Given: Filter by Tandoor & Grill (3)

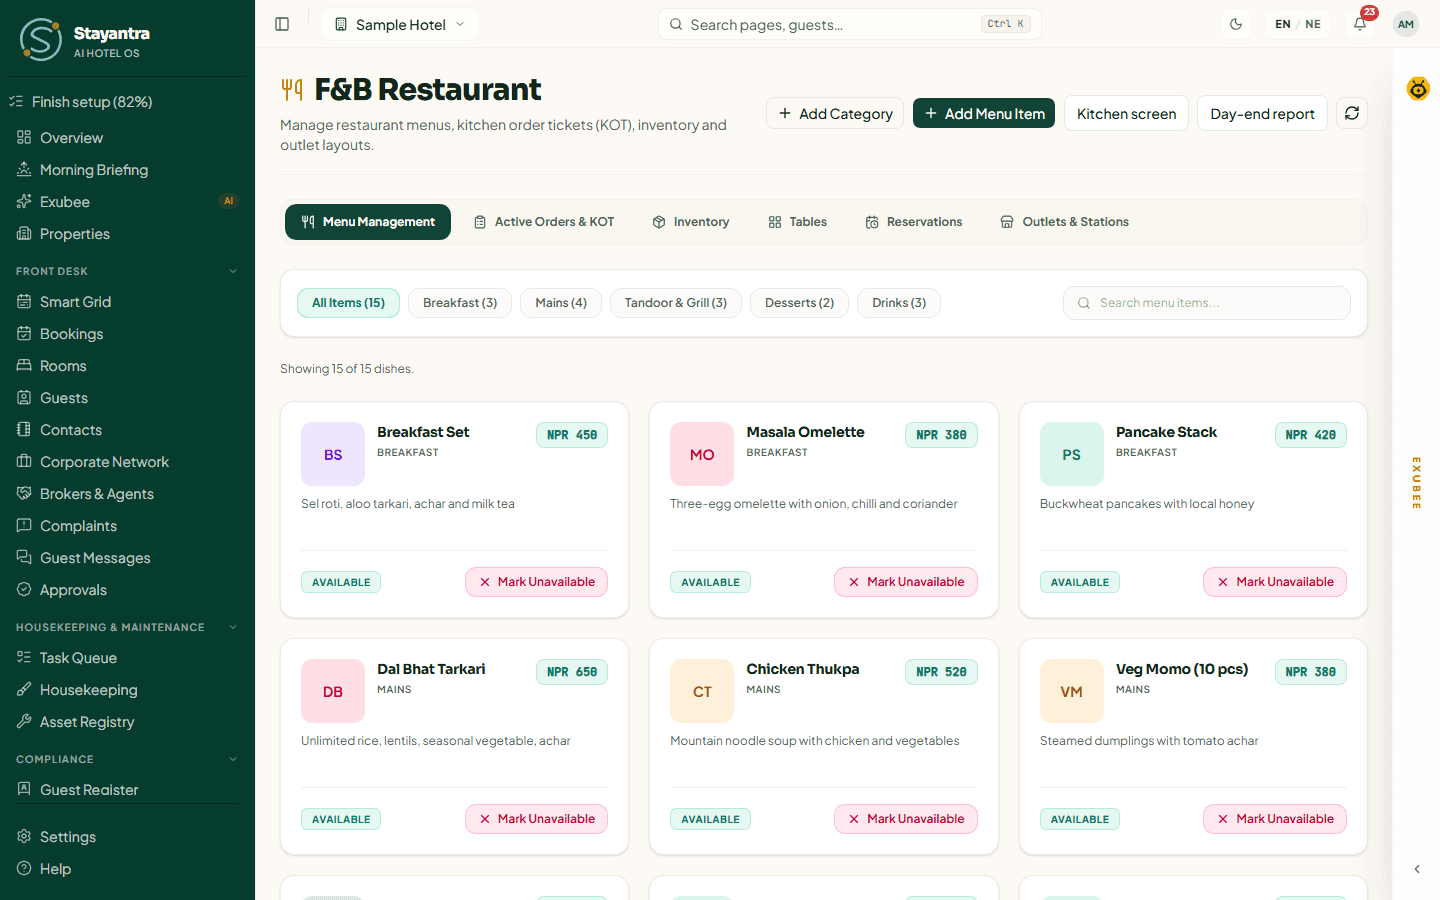Looking at the screenshot, I should pos(676,303).
